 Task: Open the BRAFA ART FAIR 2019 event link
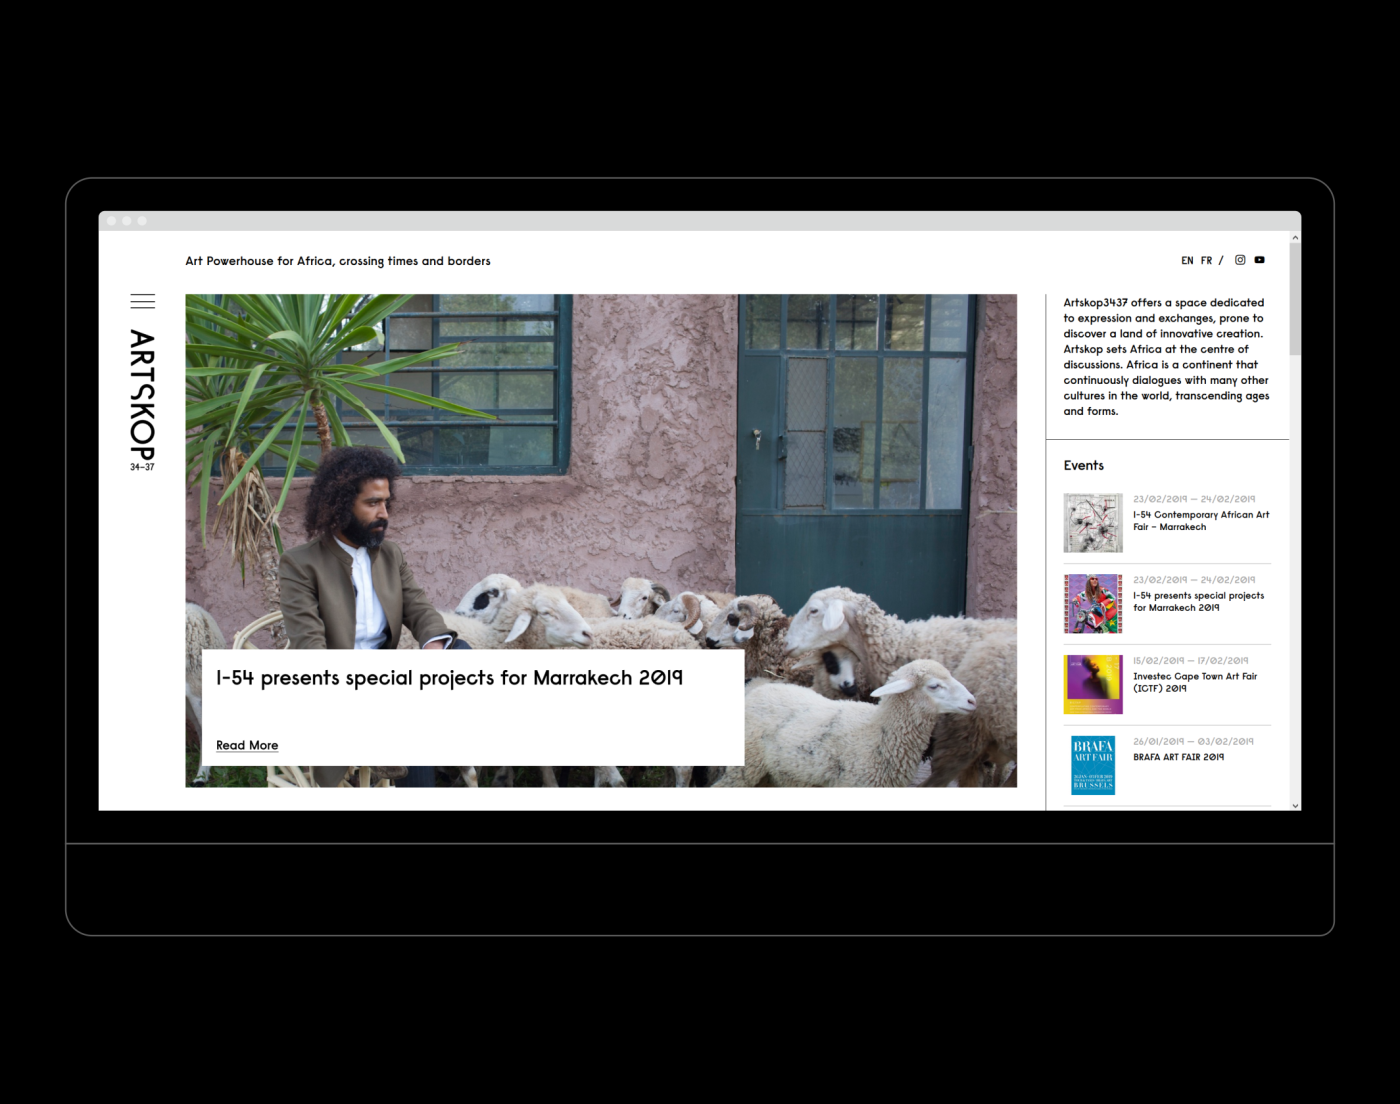tap(1178, 757)
